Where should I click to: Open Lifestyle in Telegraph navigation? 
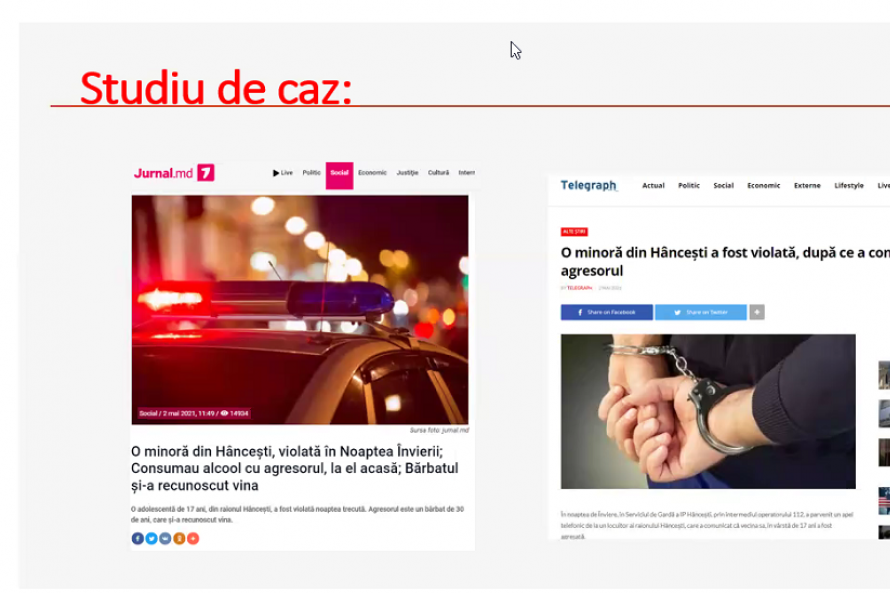click(849, 186)
